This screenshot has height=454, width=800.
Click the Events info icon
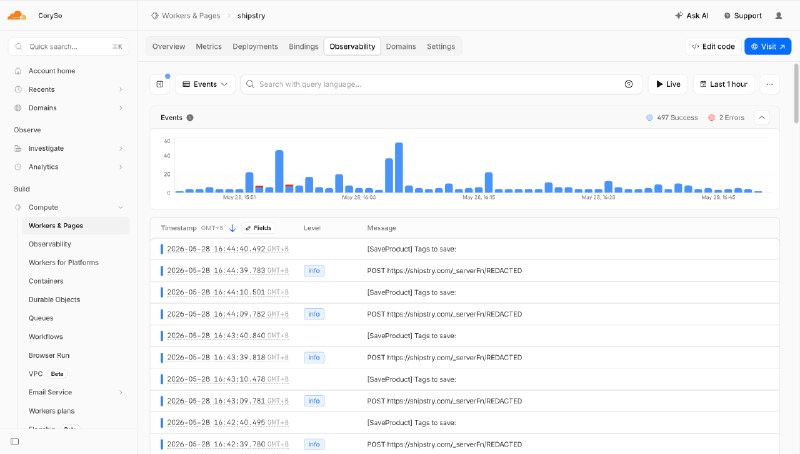click(x=190, y=118)
